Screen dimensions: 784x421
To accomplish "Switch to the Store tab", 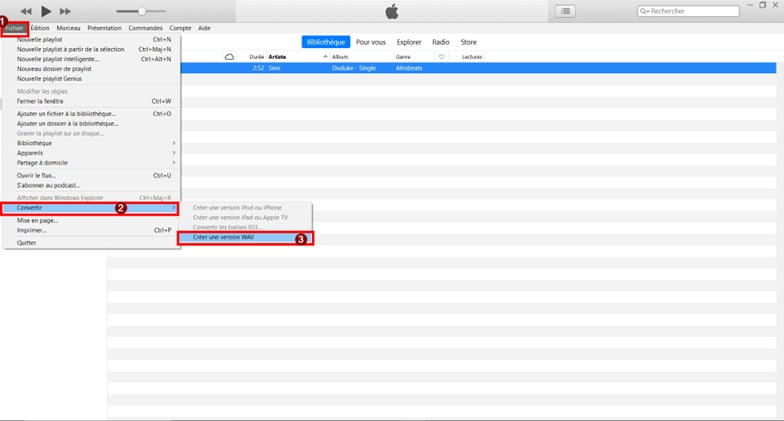I will click(x=468, y=42).
